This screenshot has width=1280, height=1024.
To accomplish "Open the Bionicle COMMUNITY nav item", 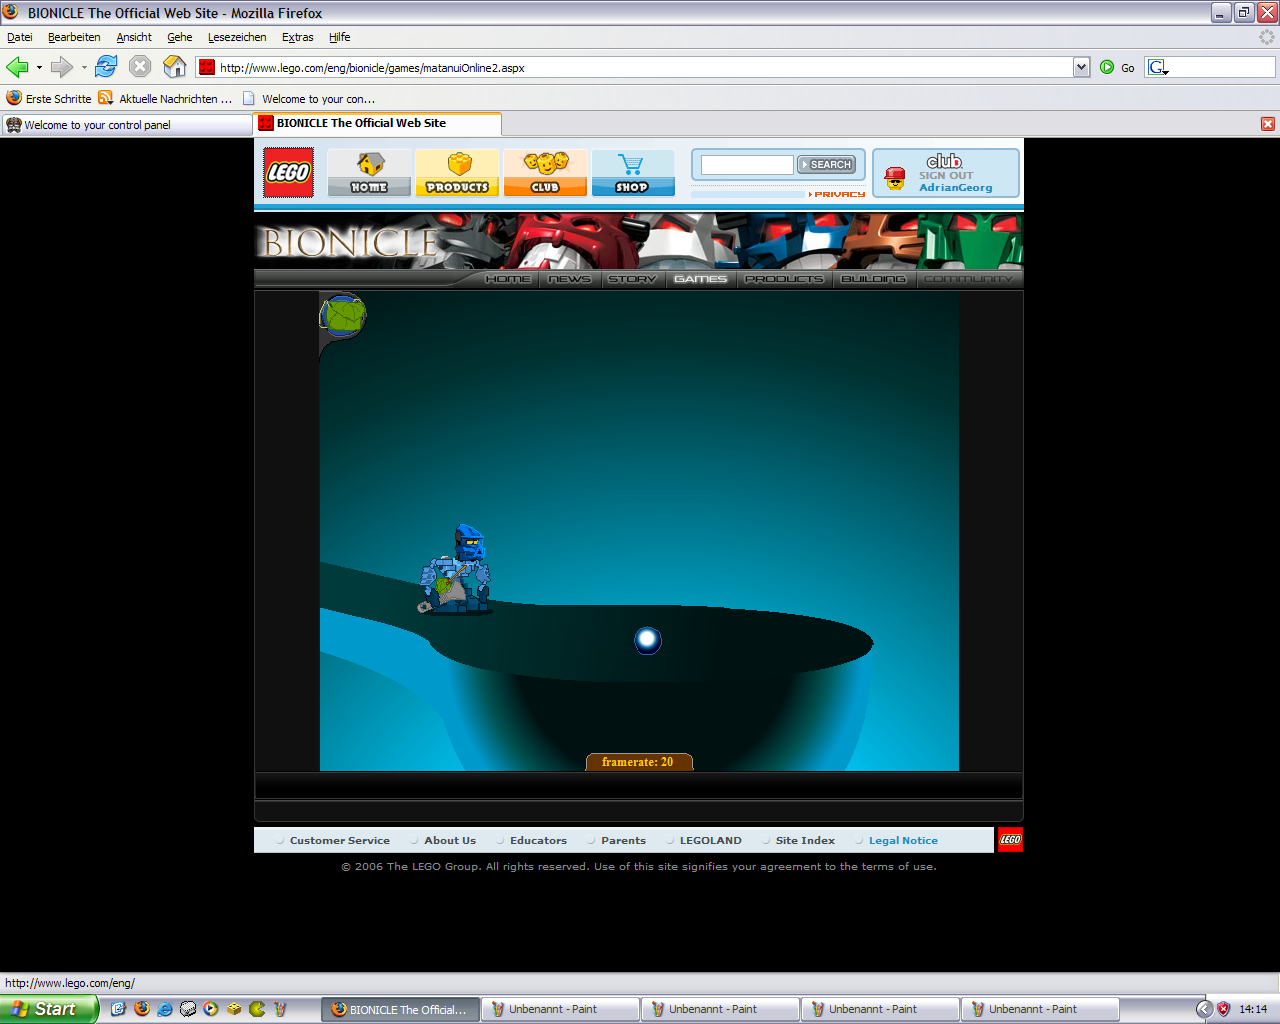I will click(x=968, y=279).
